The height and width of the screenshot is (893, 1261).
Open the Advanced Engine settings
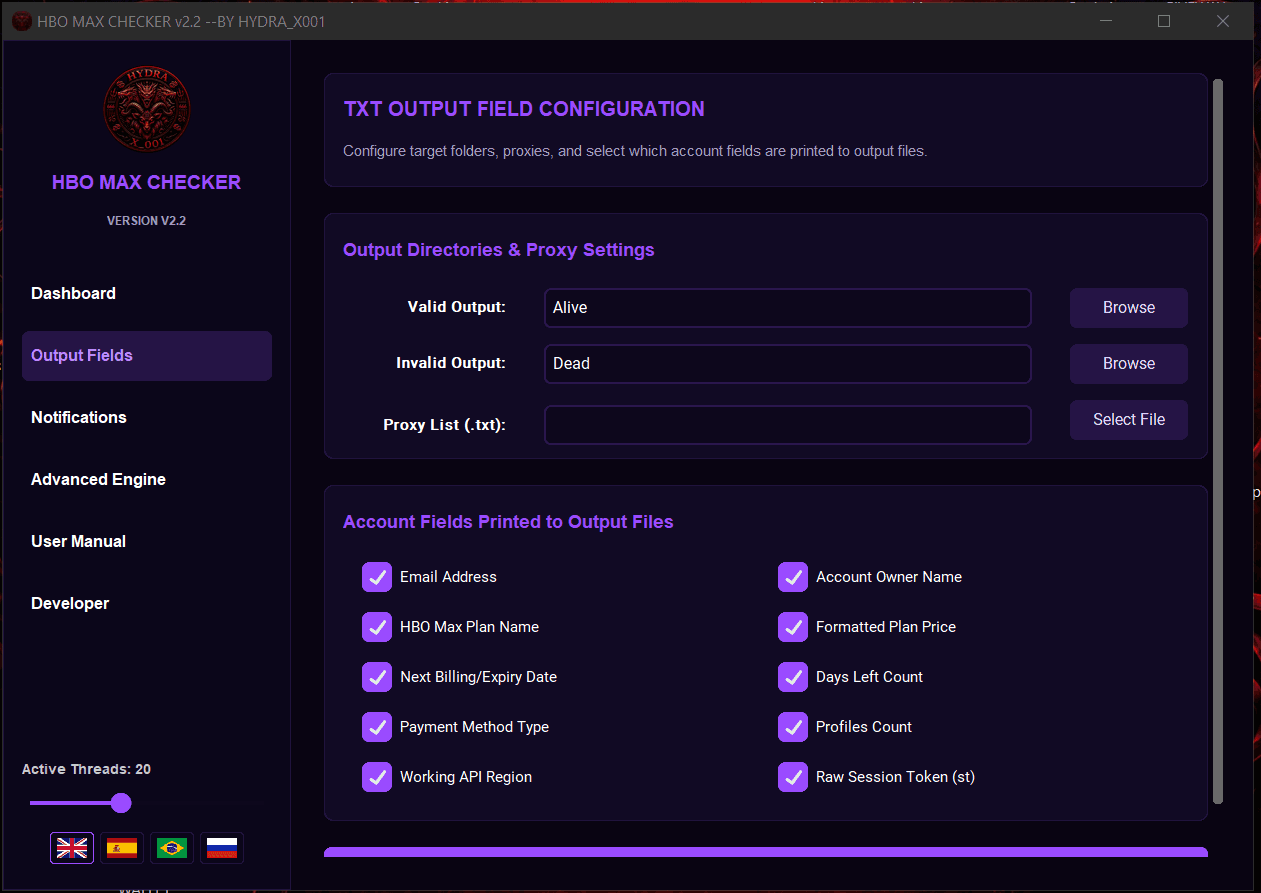[147, 480]
